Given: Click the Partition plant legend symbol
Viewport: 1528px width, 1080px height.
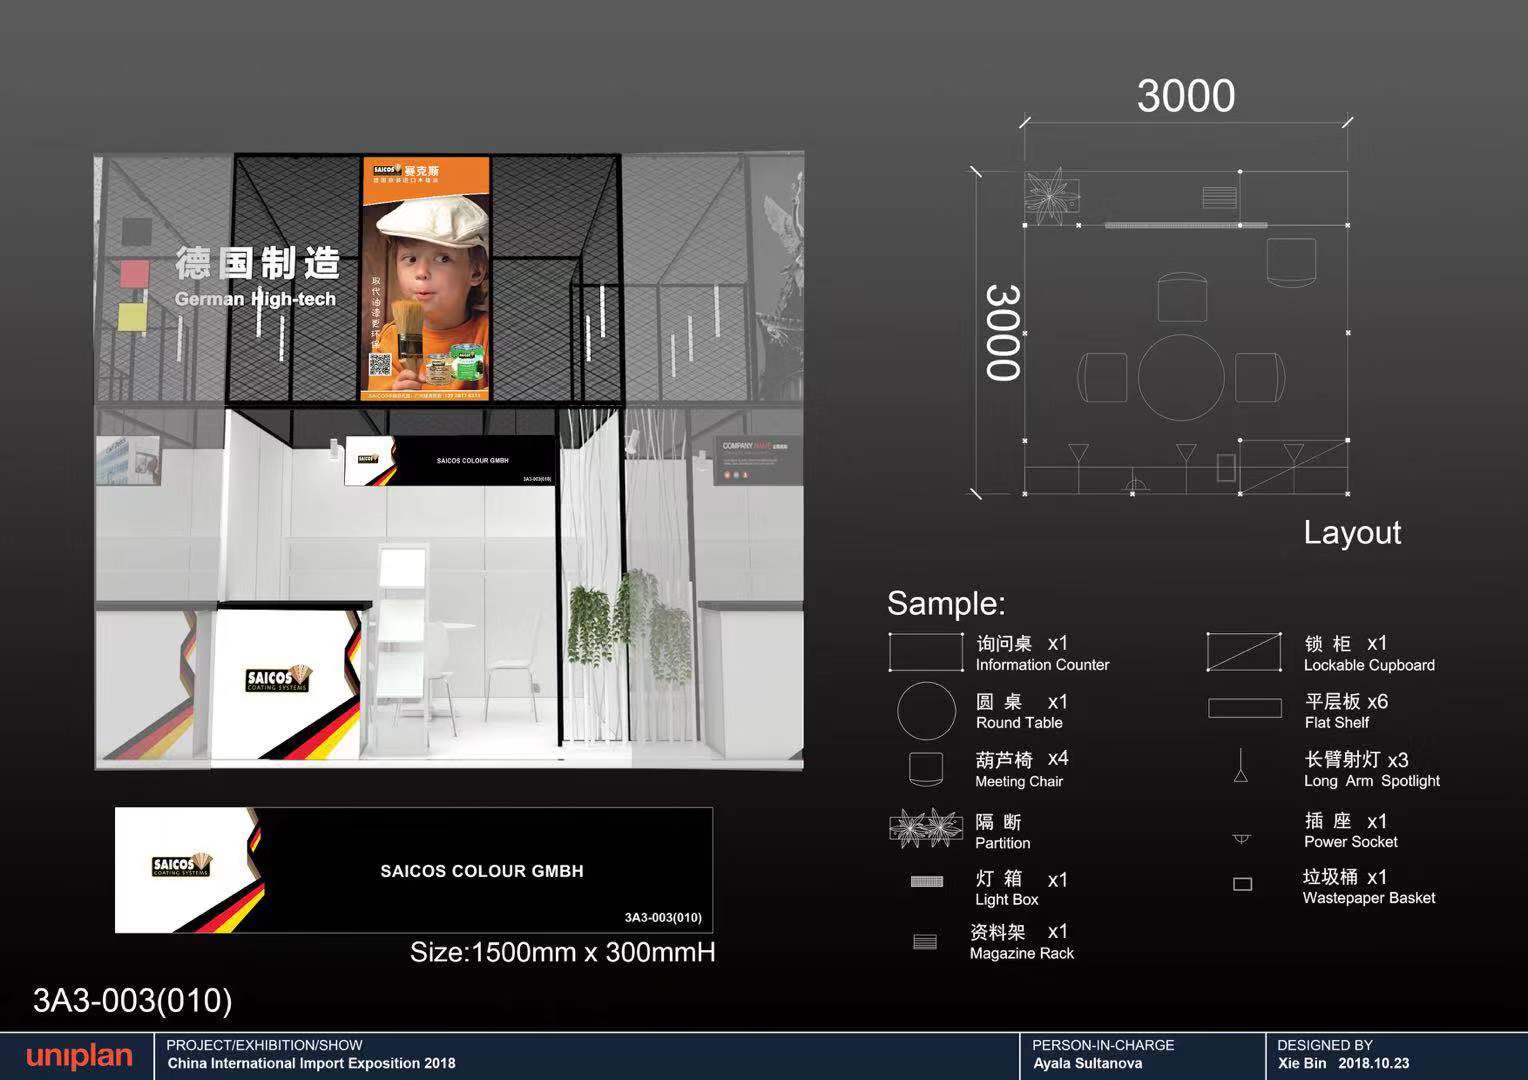Looking at the screenshot, I should pos(926,828).
